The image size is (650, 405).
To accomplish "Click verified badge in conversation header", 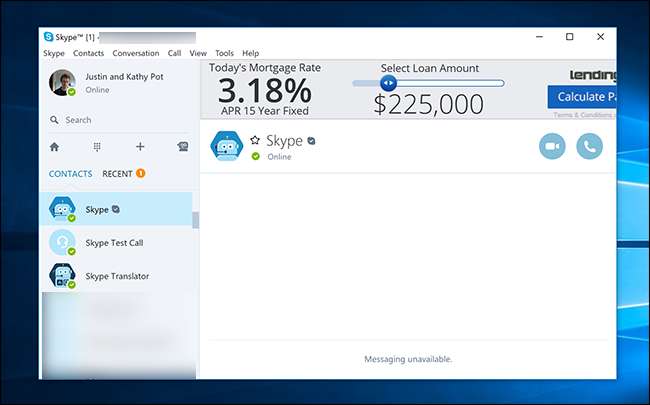I will 311,141.
